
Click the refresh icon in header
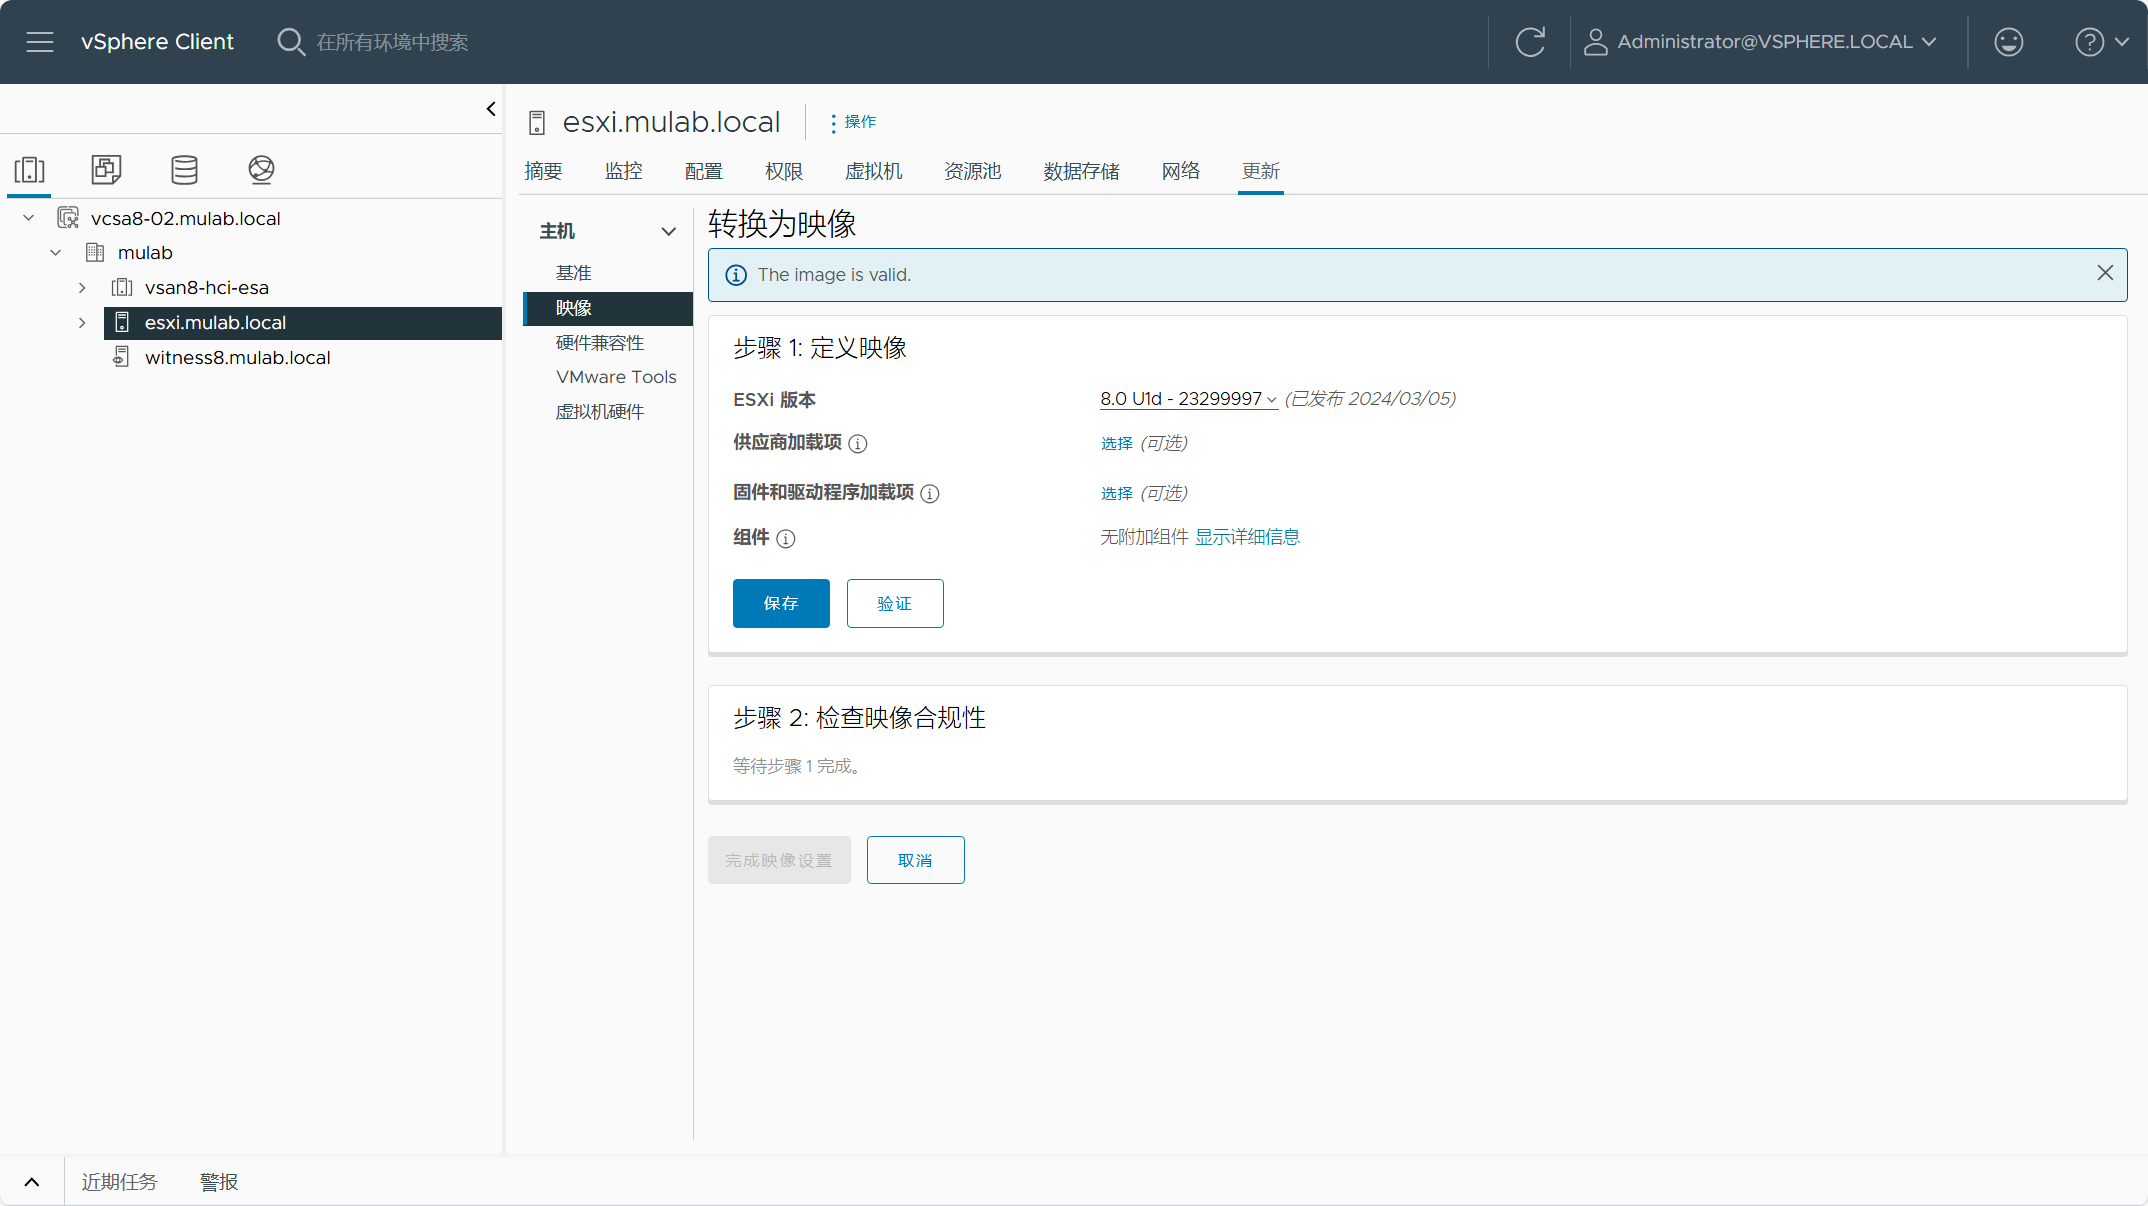1530,42
